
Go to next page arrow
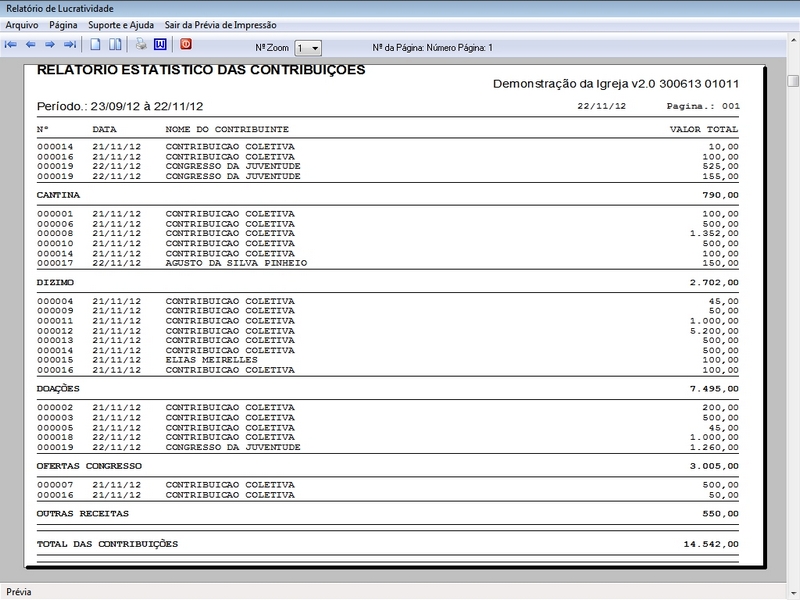(50, 45)
